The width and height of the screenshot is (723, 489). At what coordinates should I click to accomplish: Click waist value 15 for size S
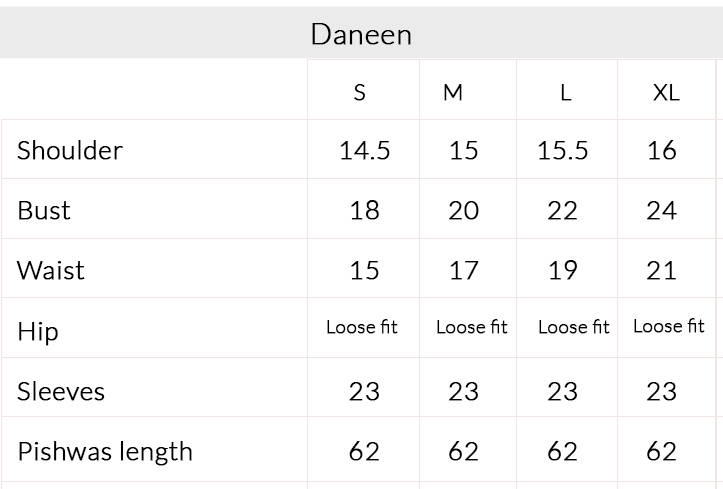coord(364,270)
